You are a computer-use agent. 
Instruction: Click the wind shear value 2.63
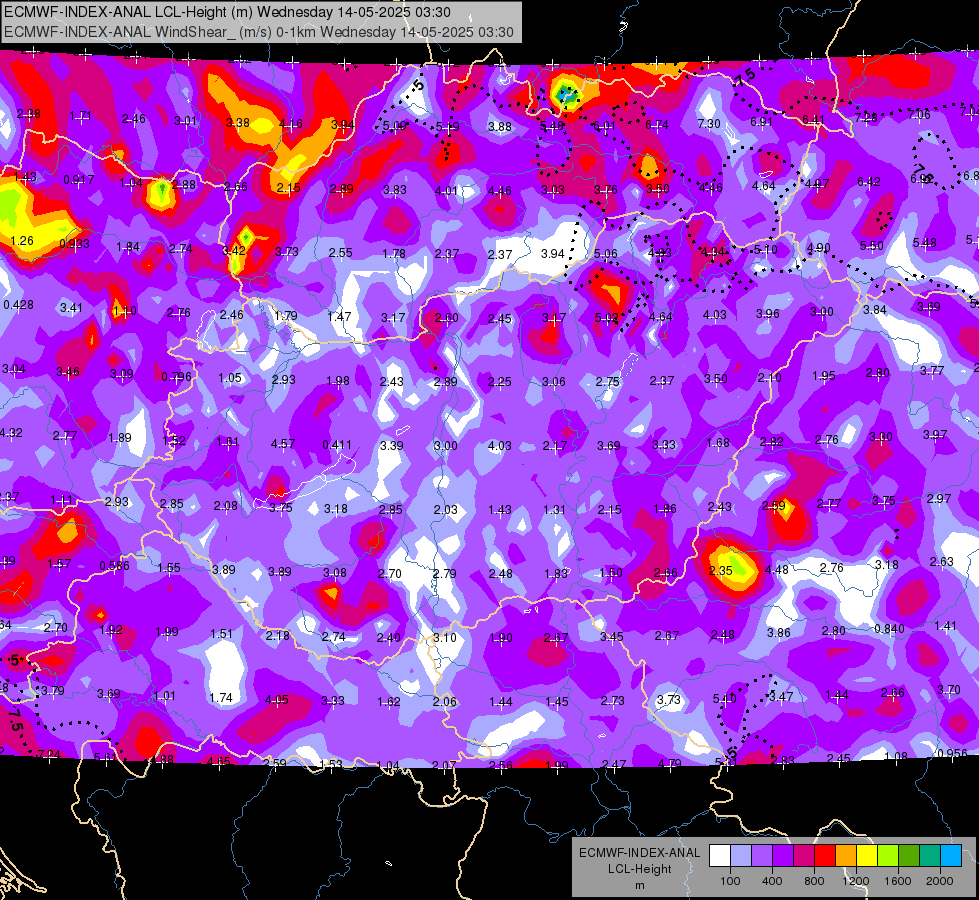pos(942,561)
